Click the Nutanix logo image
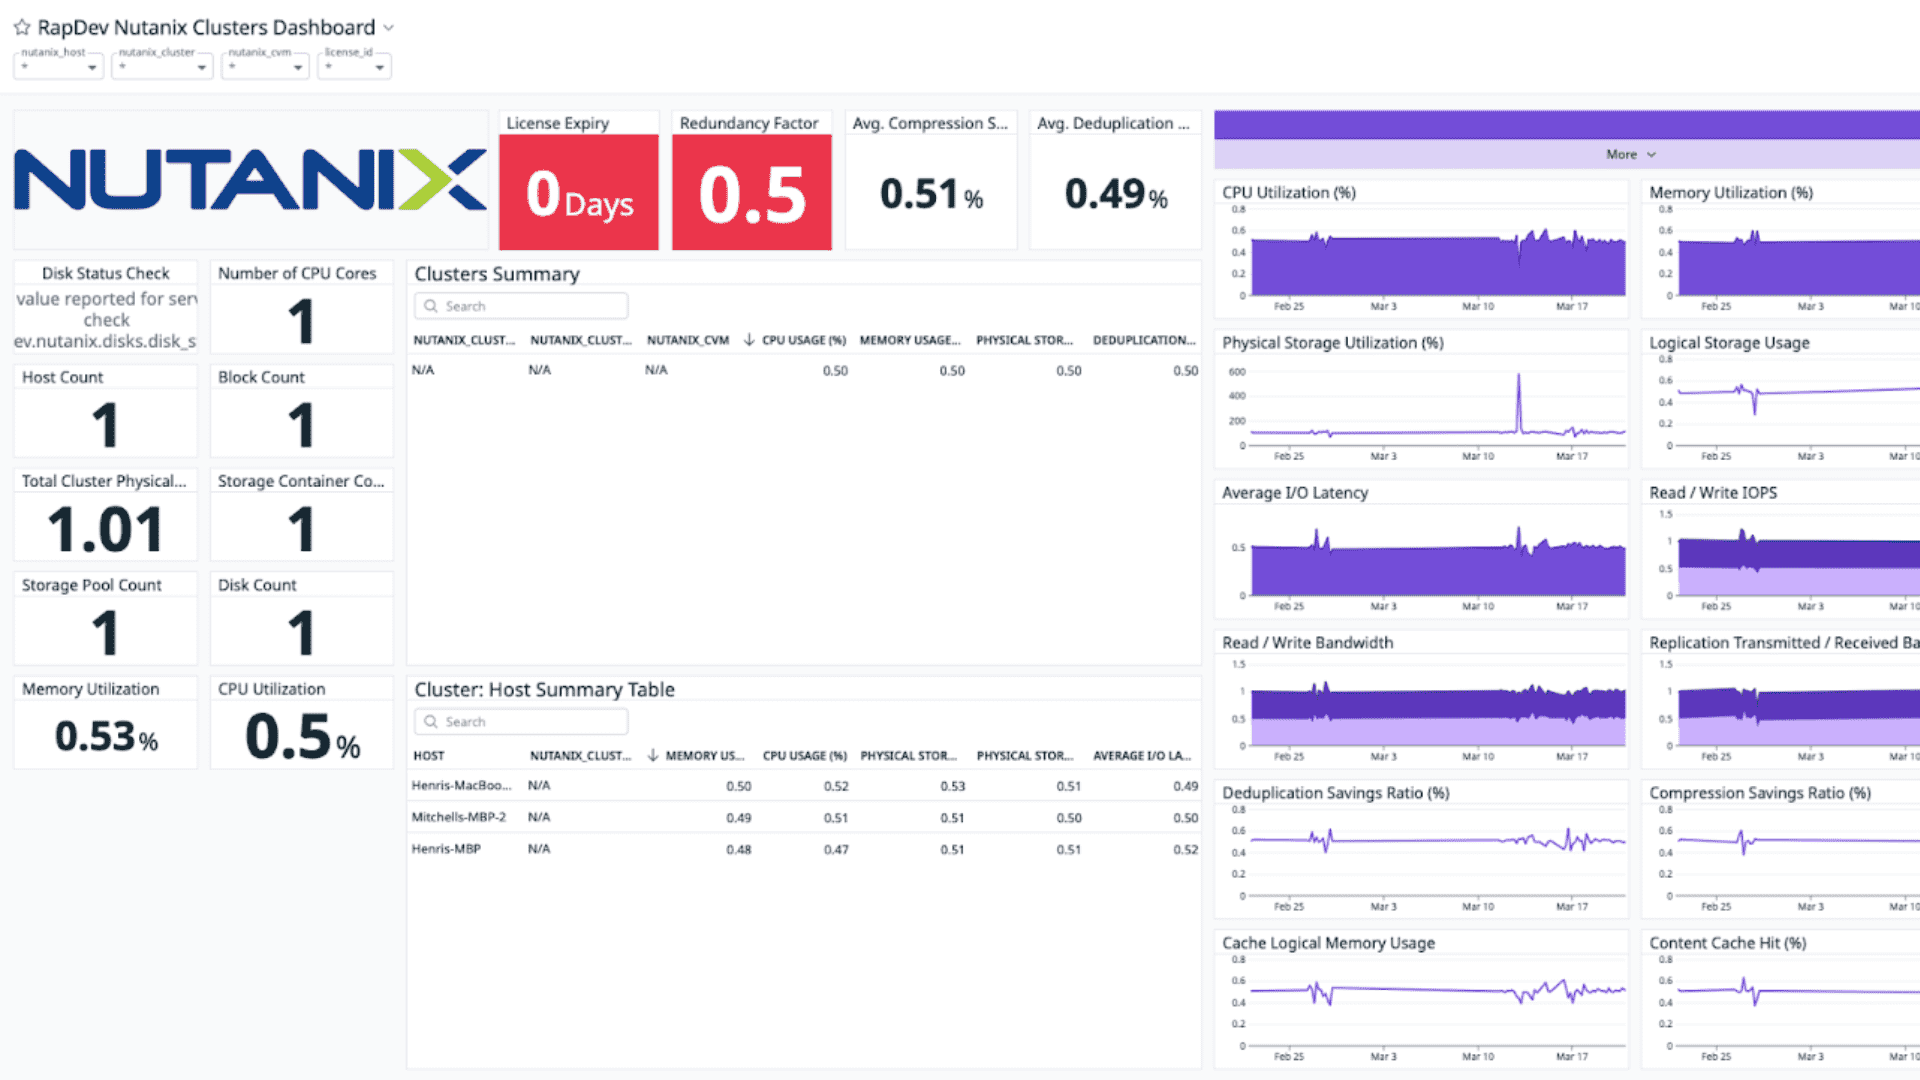The height and width of the screenshot is (1080, 1920). (x=250, y=180)
